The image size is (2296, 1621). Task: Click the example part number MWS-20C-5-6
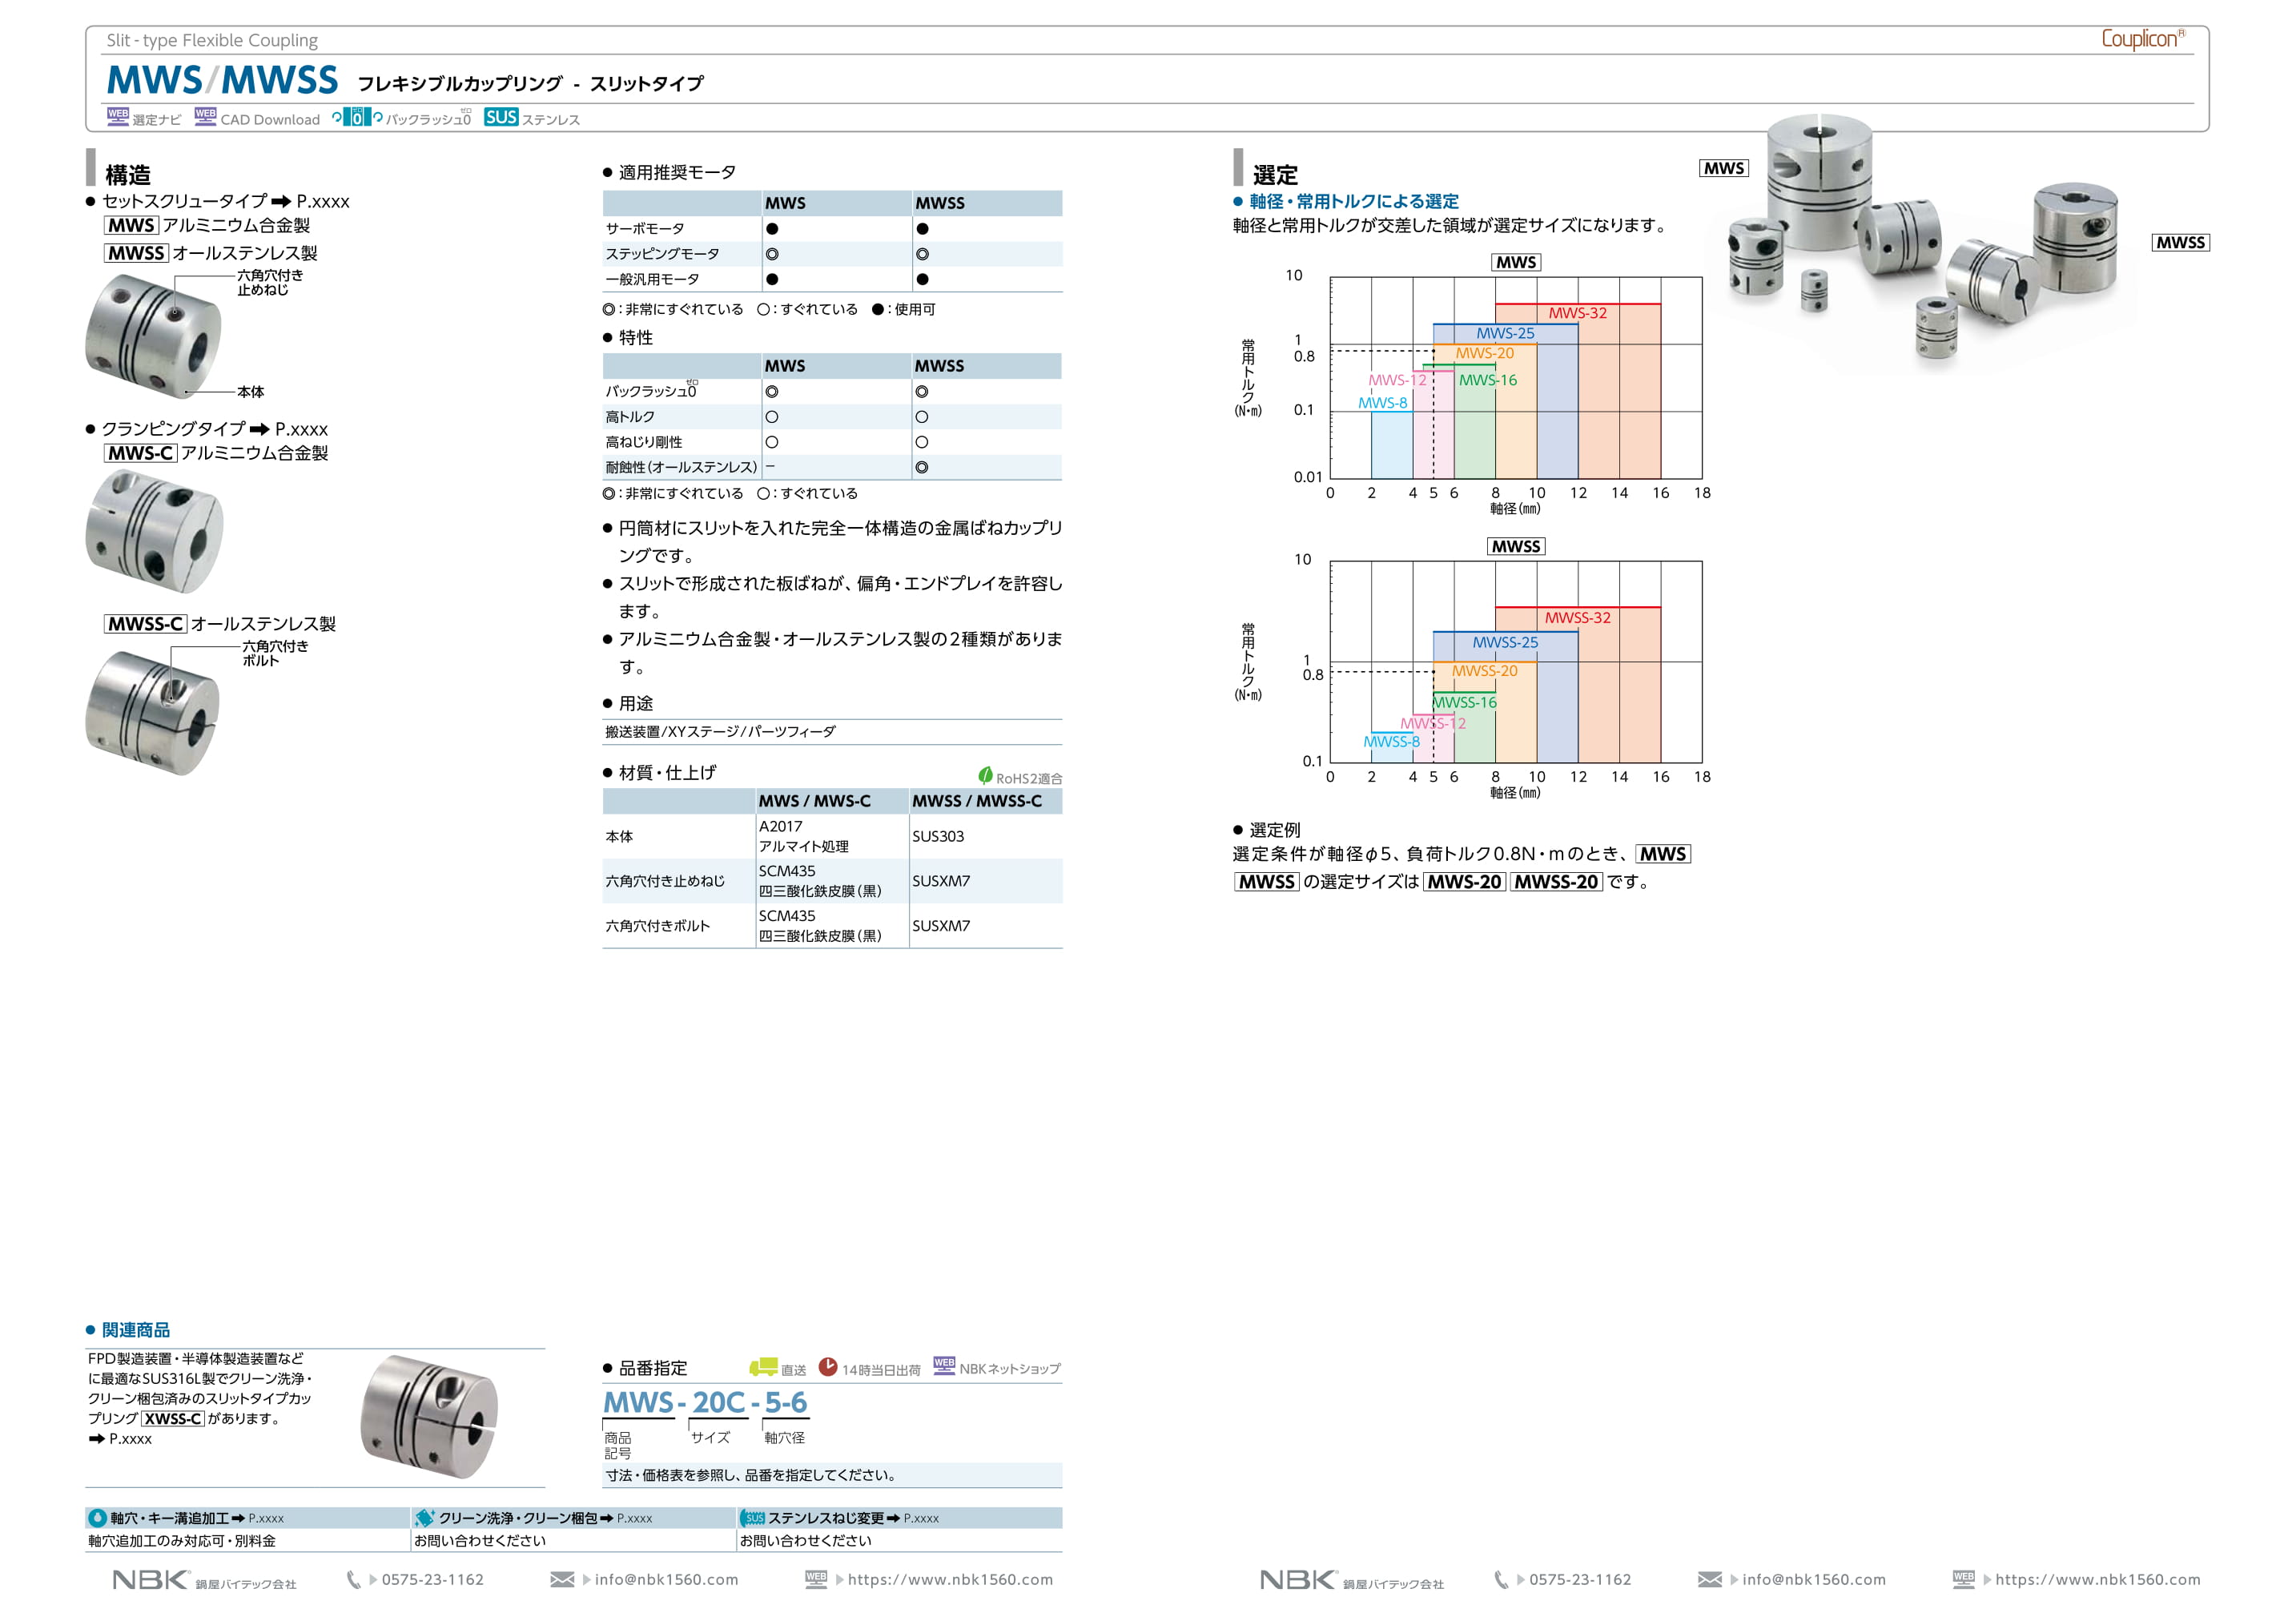point(704,1402)
